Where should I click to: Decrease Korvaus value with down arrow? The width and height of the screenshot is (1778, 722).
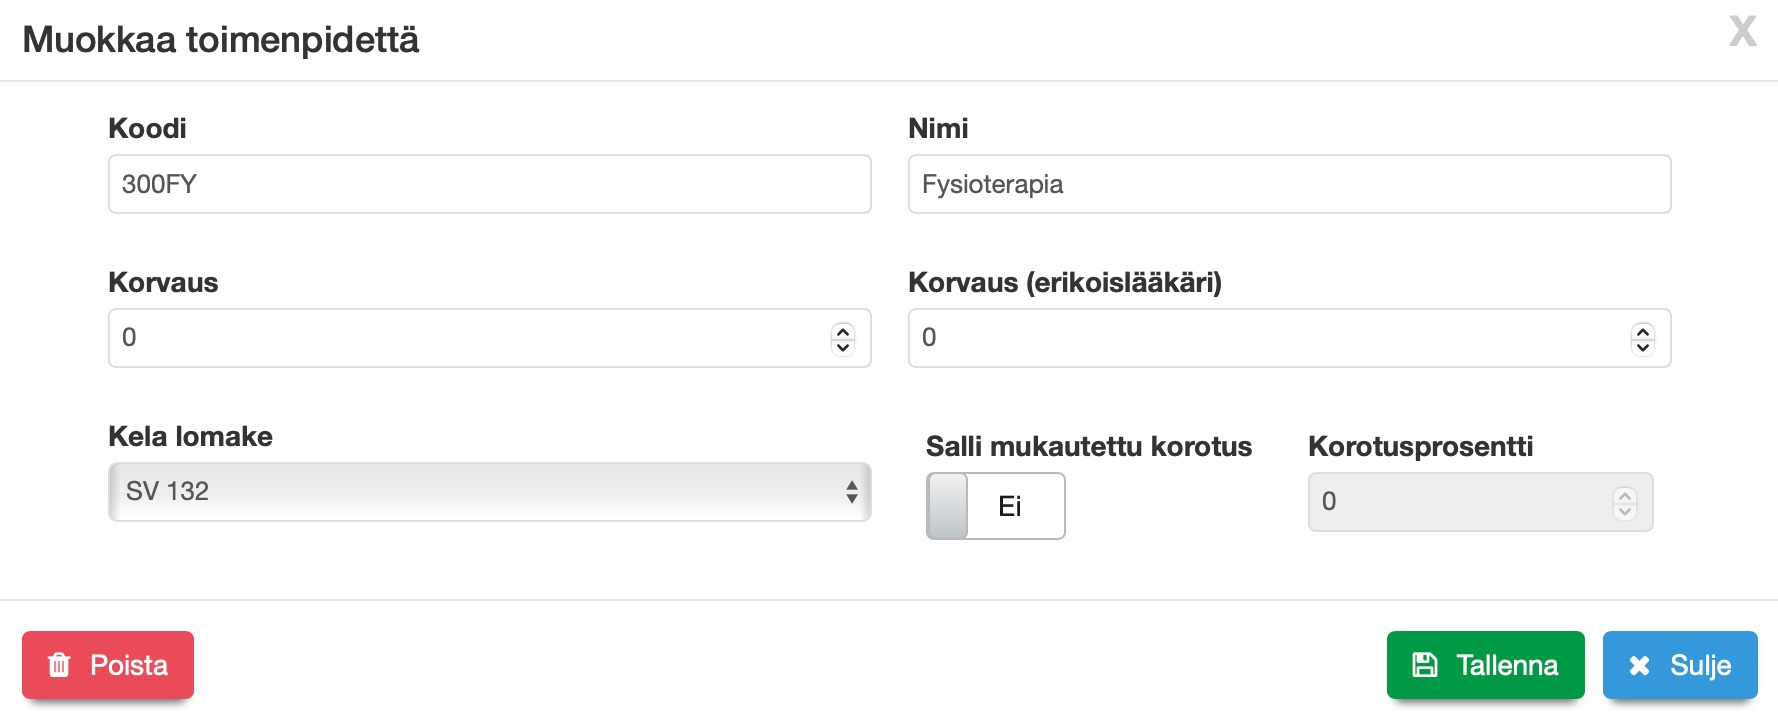(843, 347)
